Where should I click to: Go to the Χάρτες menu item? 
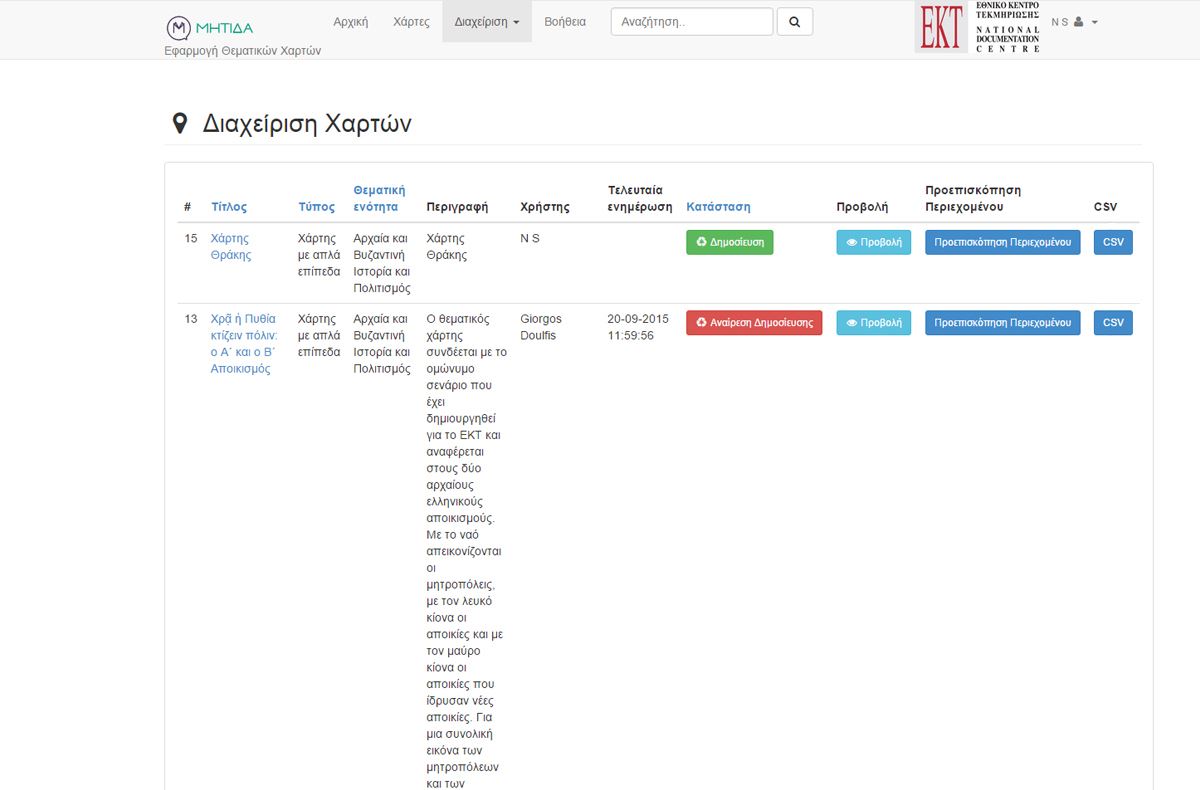coord(411,22)
